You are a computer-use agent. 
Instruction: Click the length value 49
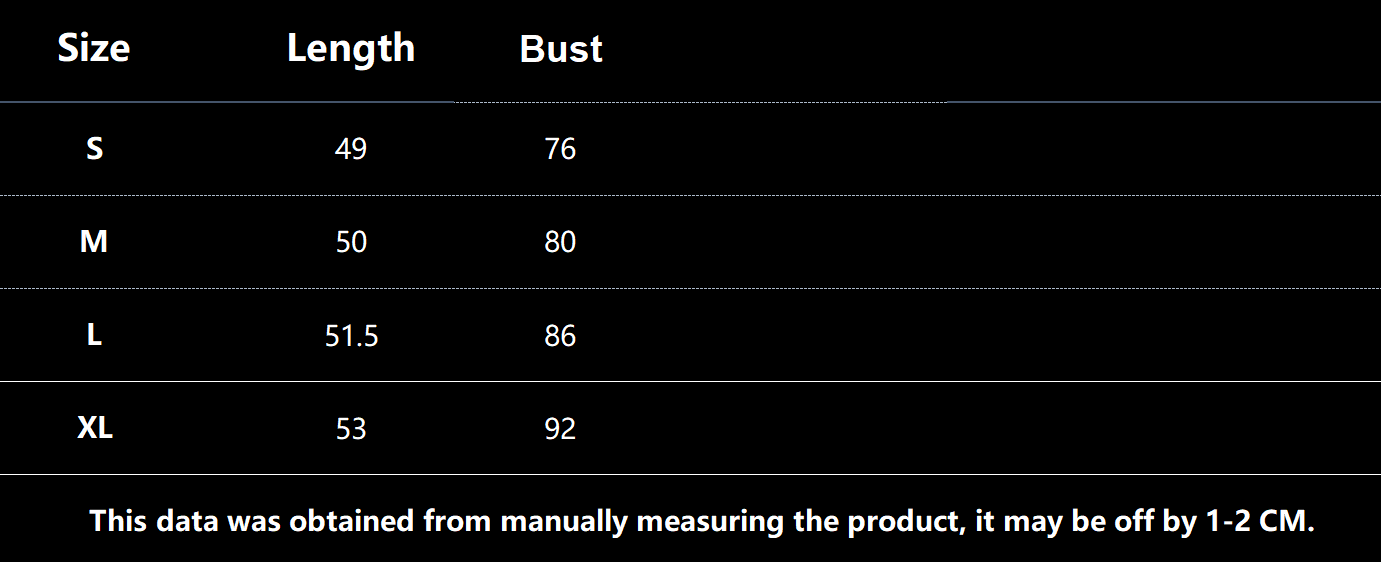tap(351, 149)
